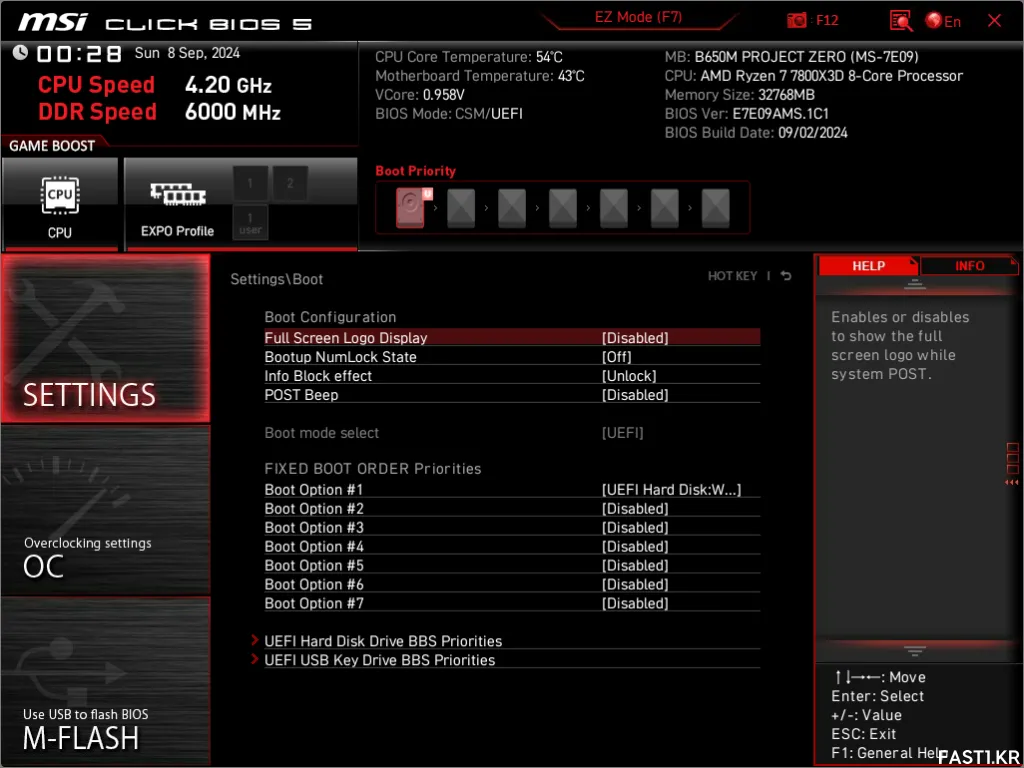The height and width of the screenshot is (768, 1024).
Task: Select the EXPO user profile 1
Action: [x=250, y=222]
